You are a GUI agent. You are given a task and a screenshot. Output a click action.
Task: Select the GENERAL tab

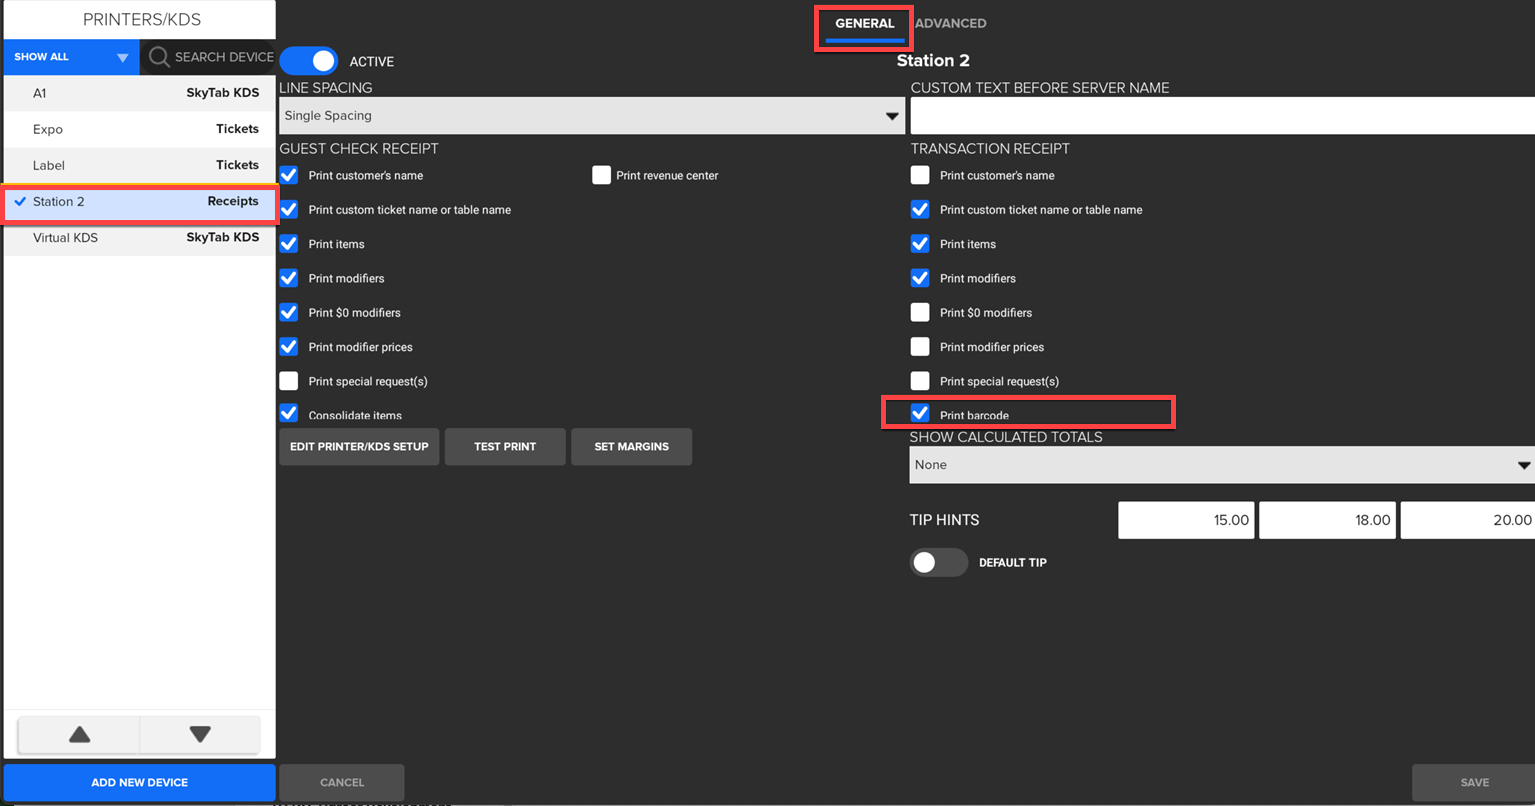pyautogui.click(x=864, y=23)
